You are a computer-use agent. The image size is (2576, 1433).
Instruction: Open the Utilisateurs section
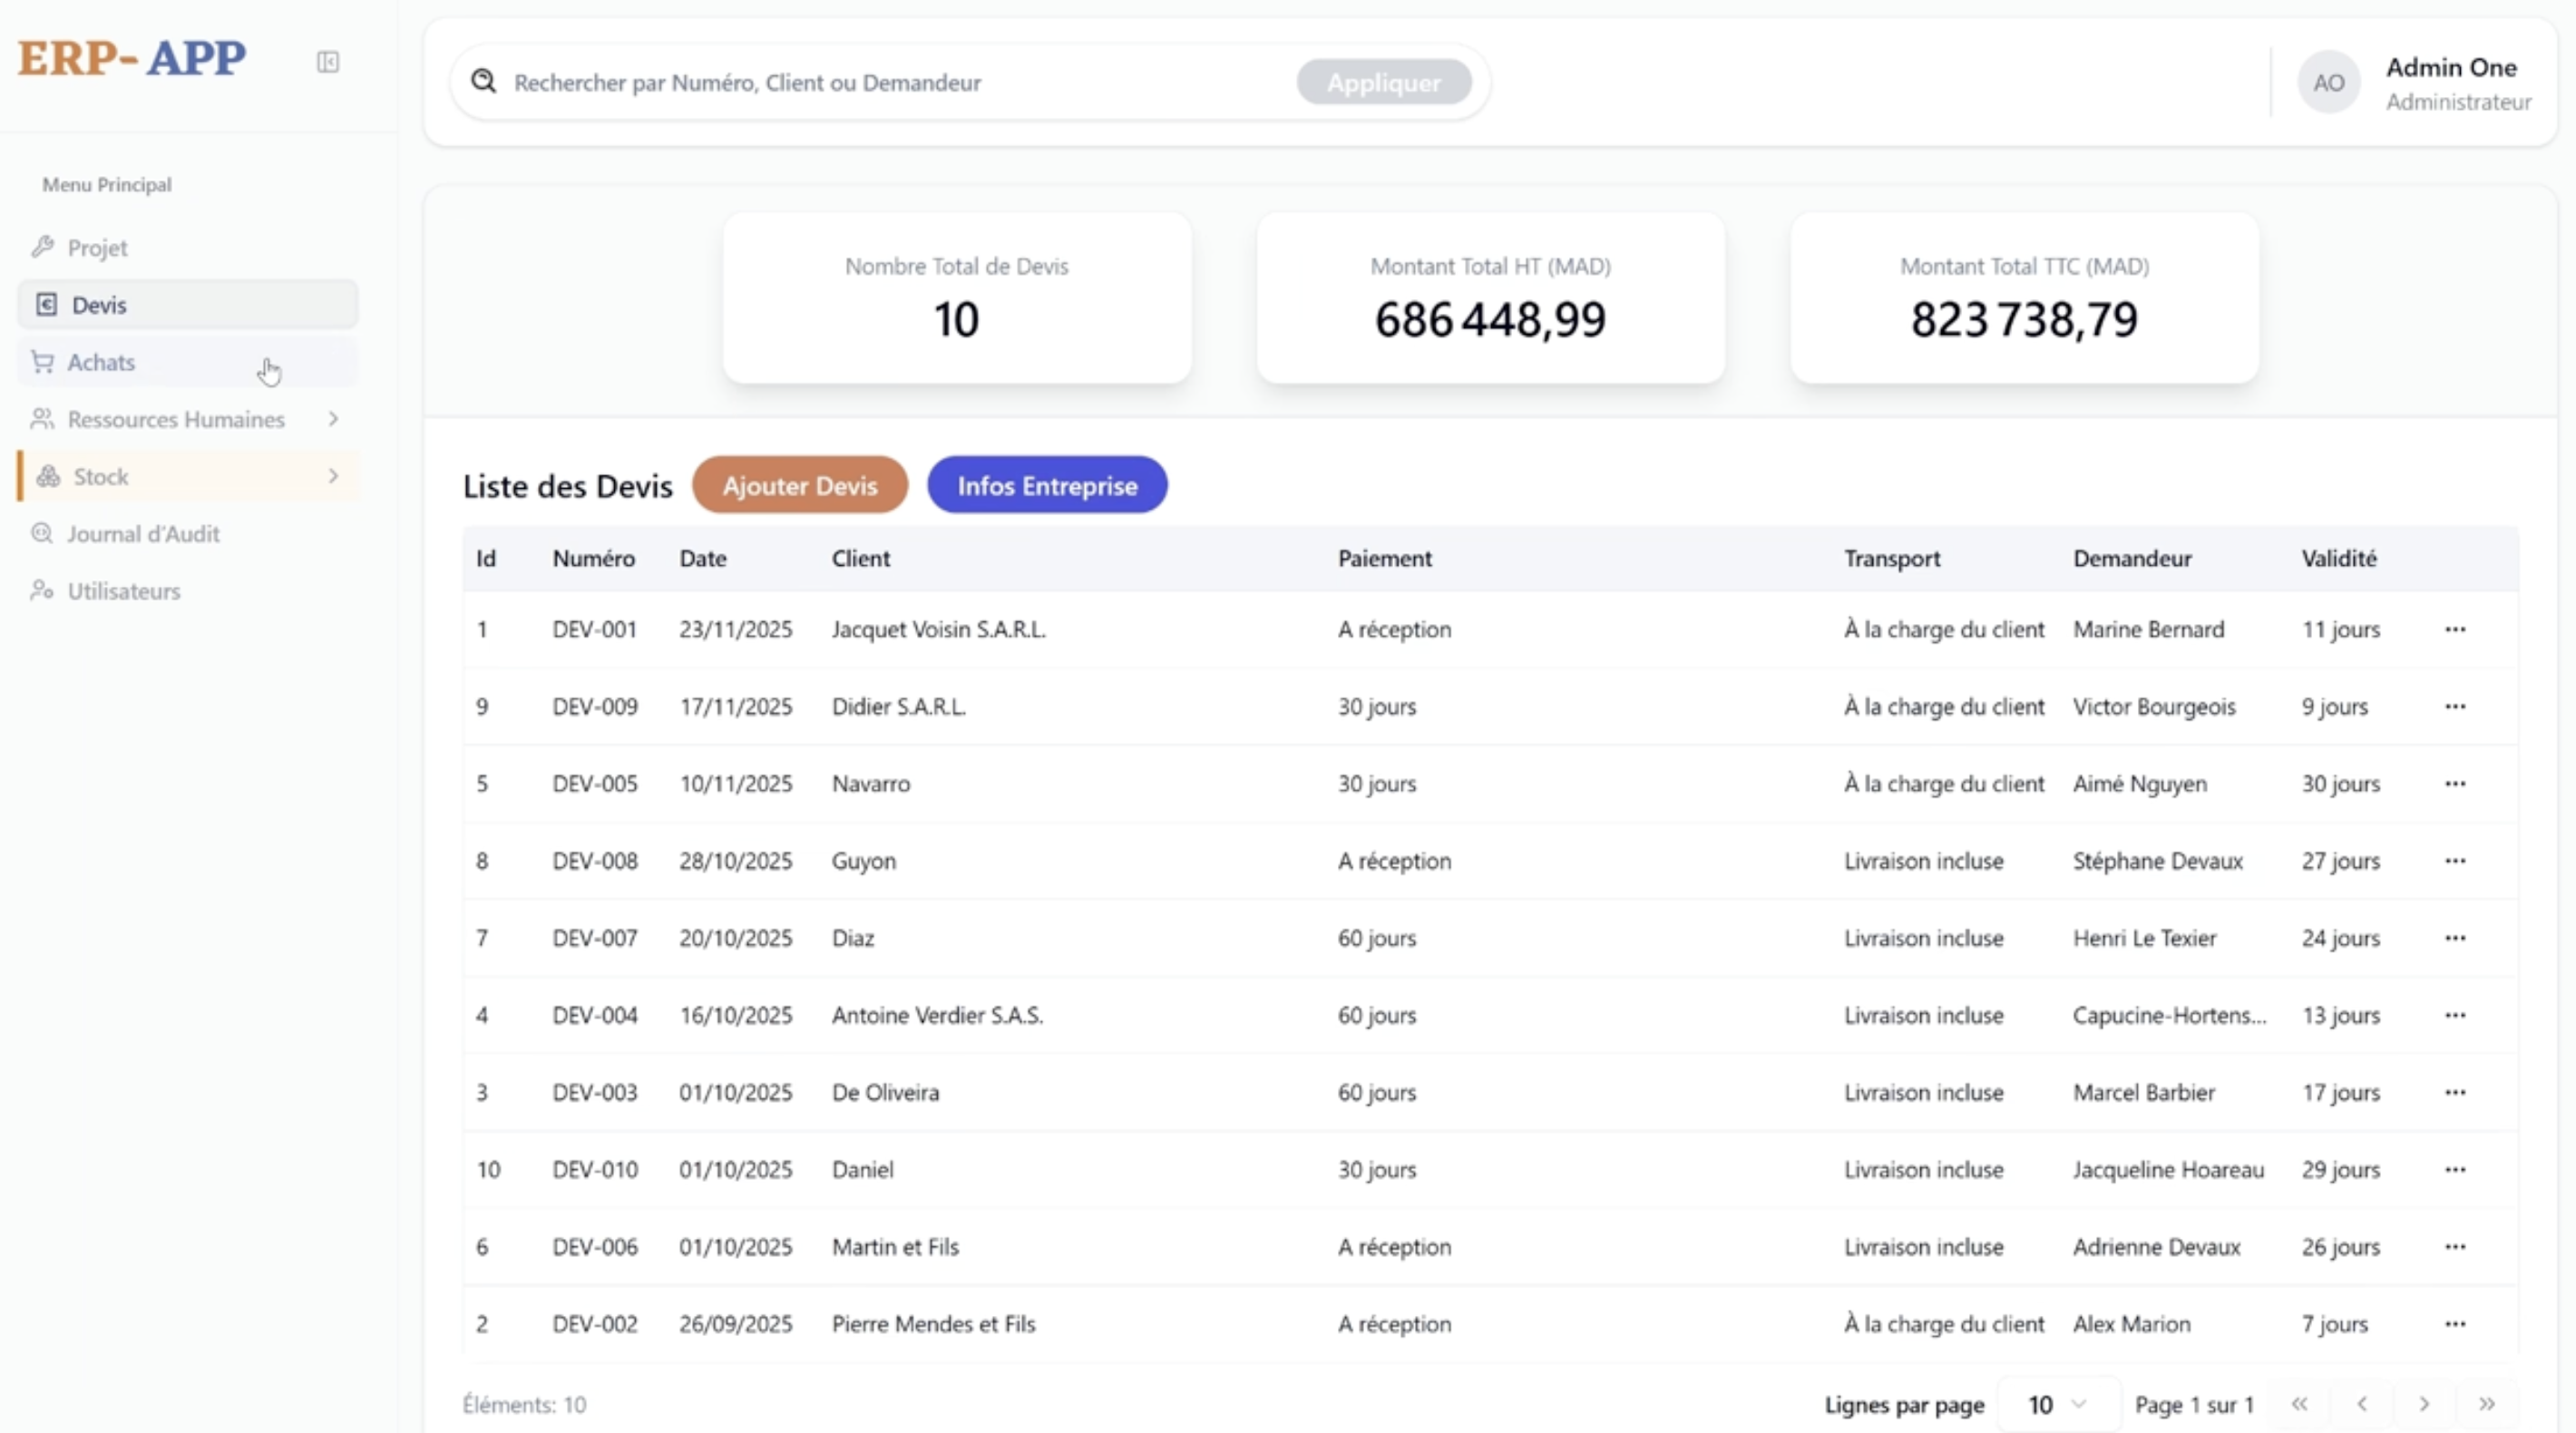pyautogui.click(x=124, y=591)
